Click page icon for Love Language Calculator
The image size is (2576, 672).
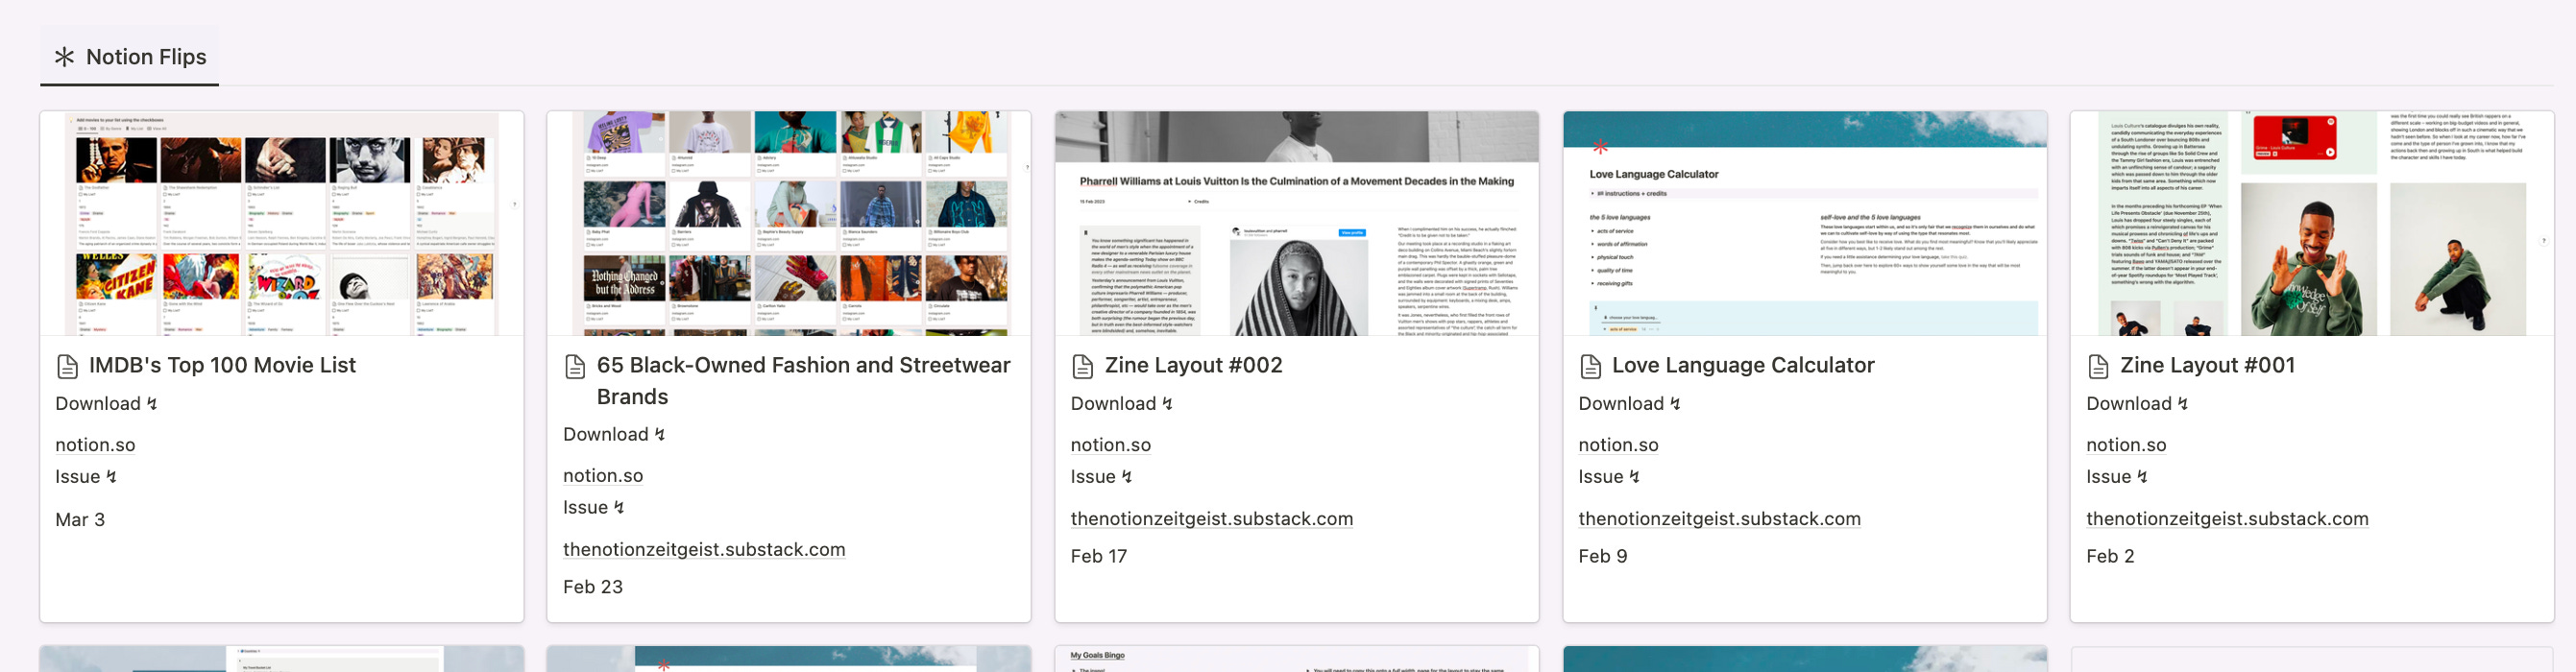[x=1591, y=366]
